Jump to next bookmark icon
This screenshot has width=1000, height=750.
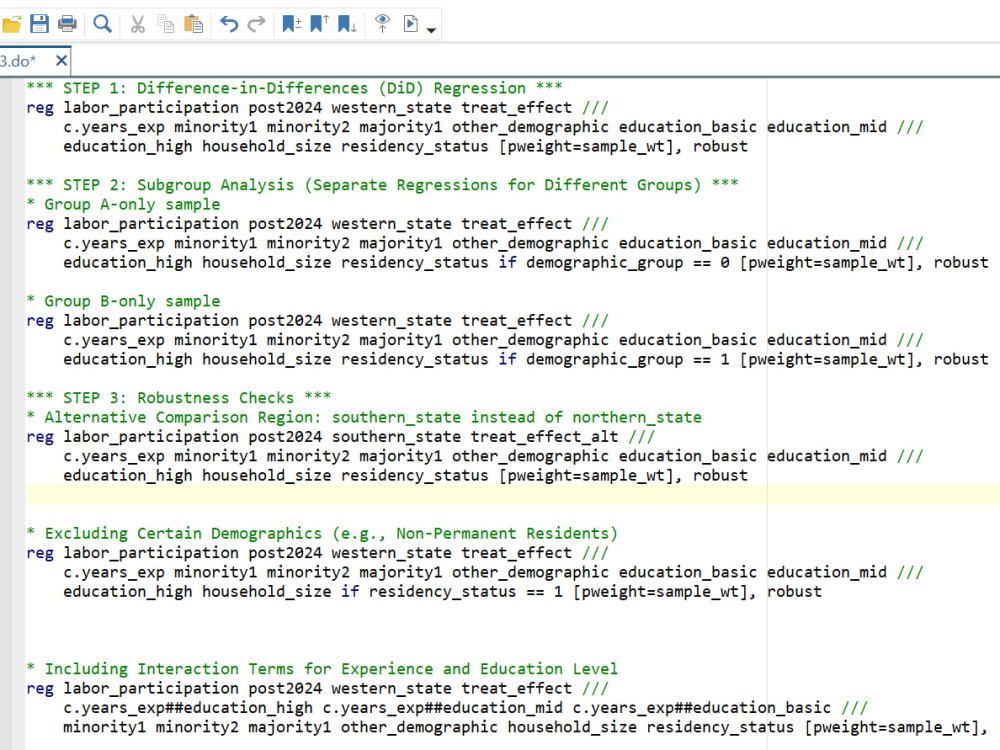347,24
